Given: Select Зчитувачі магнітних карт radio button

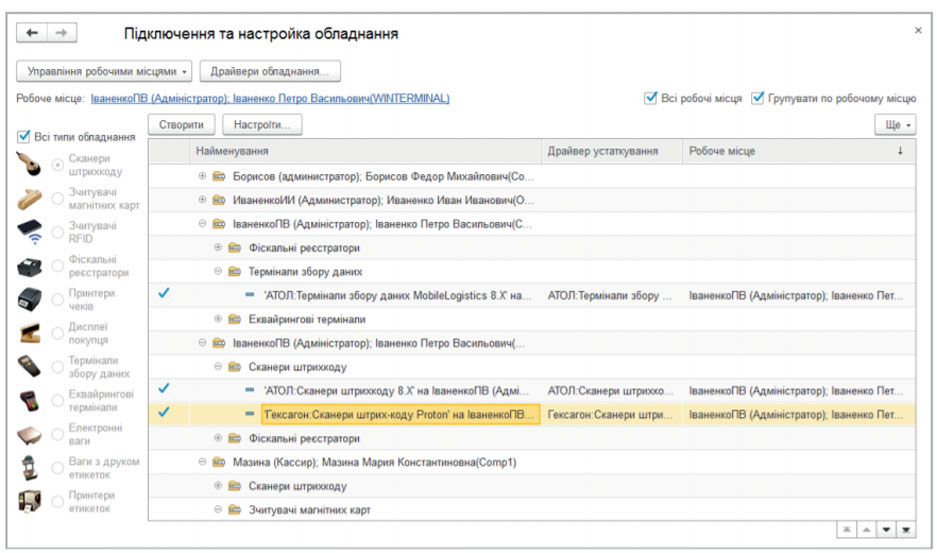Looking at the screenshot, I should pyautogui.click(x=57, y=198).
